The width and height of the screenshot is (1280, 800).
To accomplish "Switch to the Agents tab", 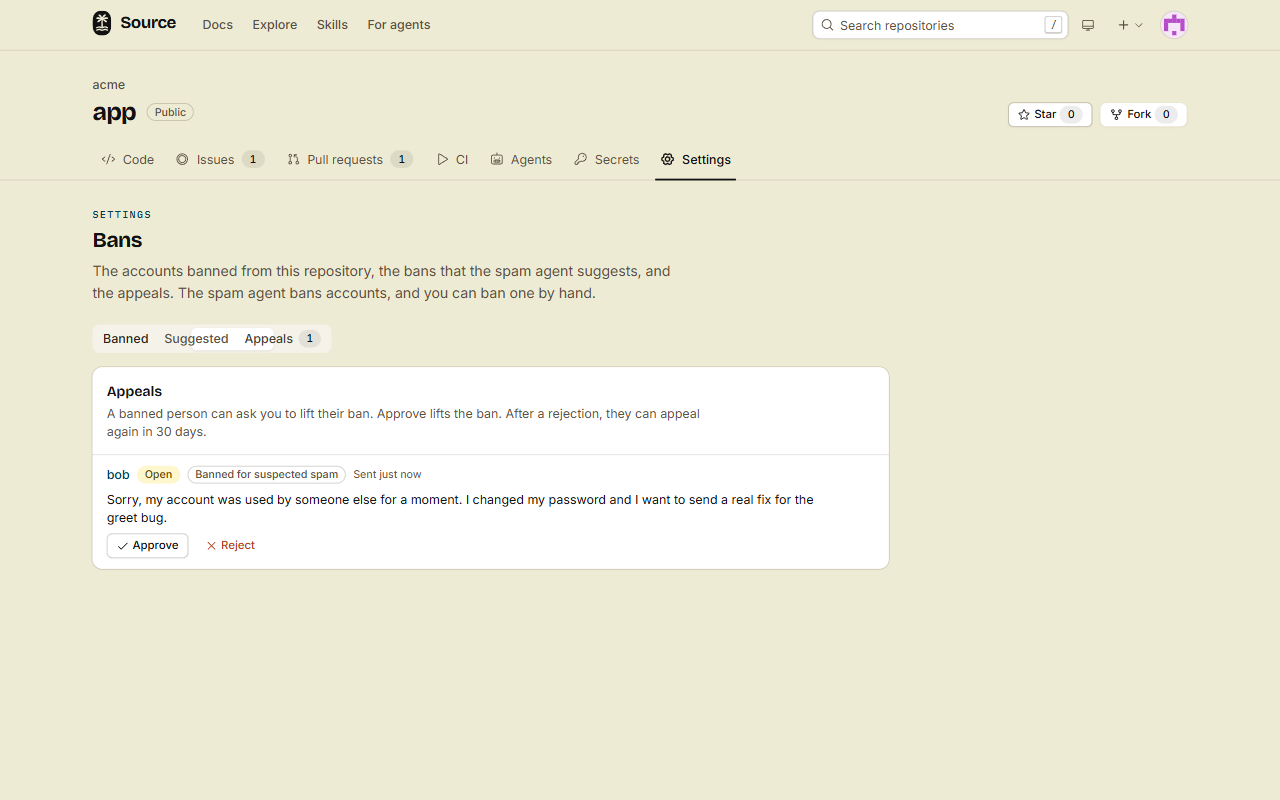I will coord(521,159).
